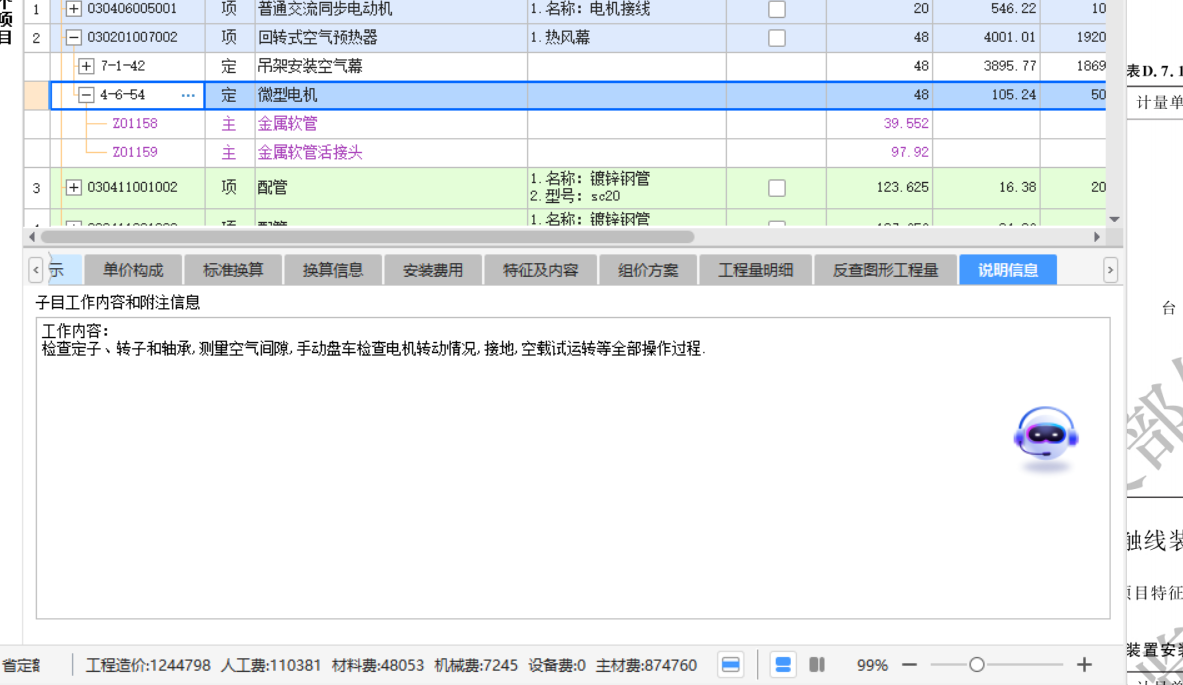This screenshot has width=1183, height=685.
Task: Open the 组价方案 tab
Action: (x=648, y=270)
